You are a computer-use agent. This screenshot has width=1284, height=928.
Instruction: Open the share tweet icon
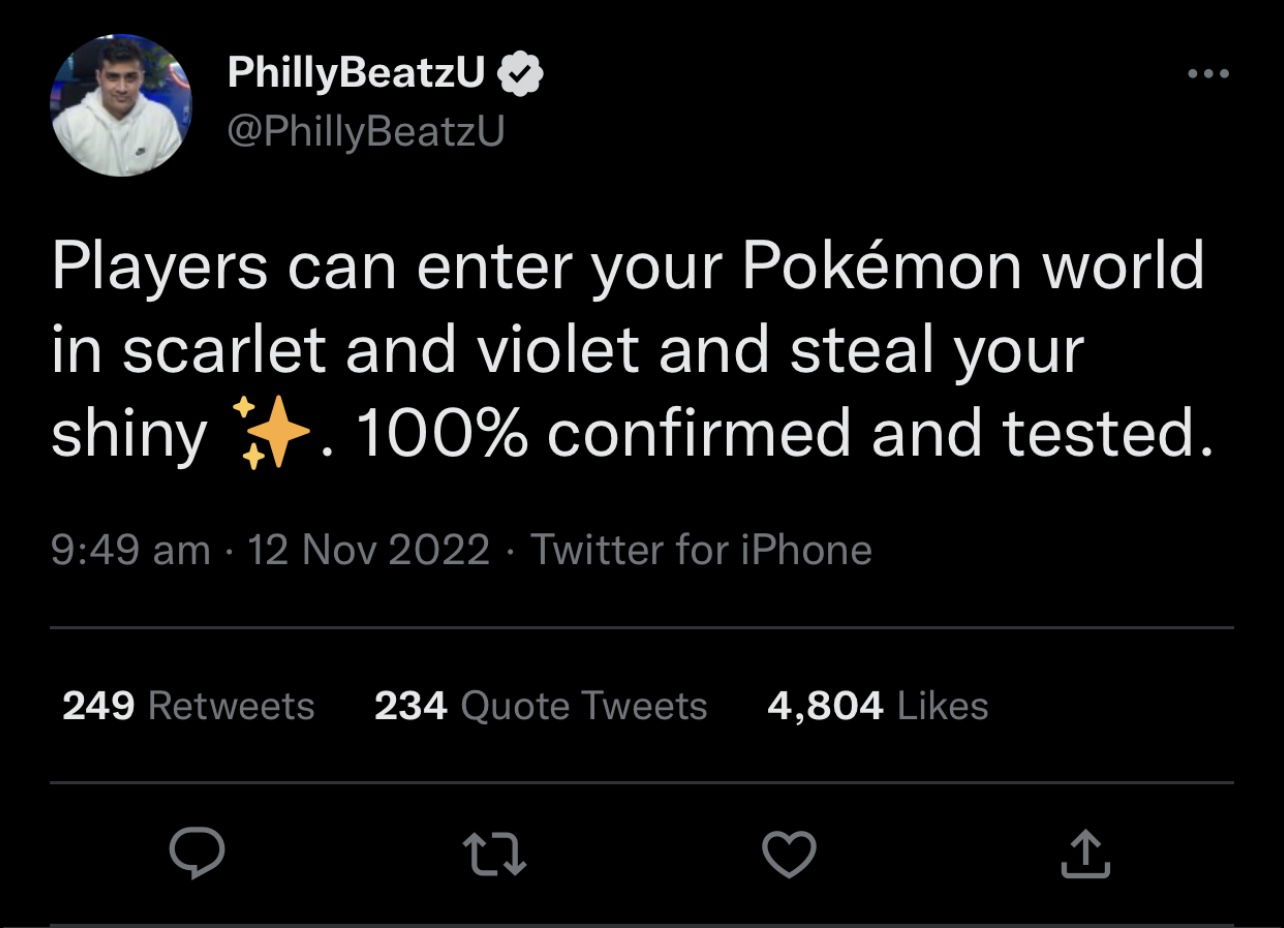pyautogui.click(x=1085, y=855)
